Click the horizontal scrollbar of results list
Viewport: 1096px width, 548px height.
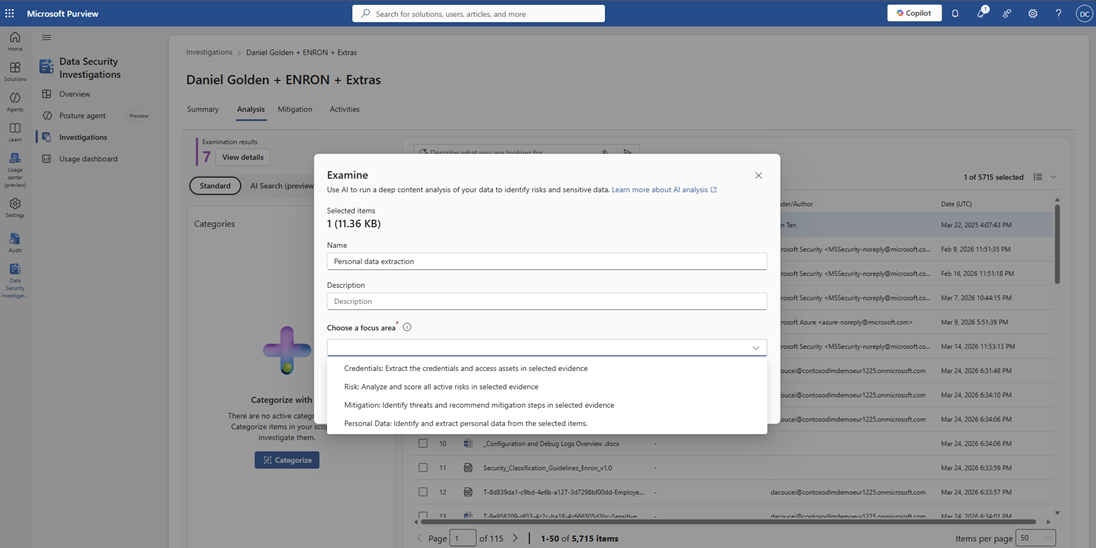point(727,521)
